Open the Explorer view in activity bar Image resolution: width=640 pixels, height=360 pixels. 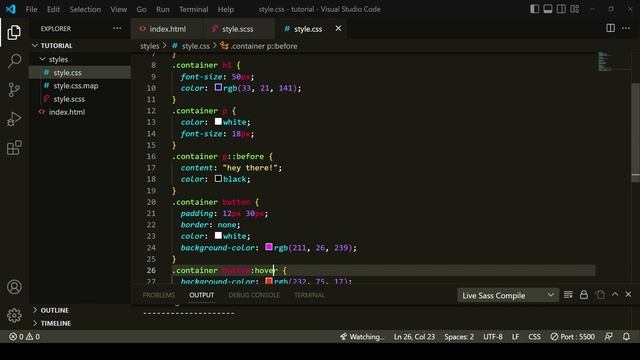coord(14,32)
